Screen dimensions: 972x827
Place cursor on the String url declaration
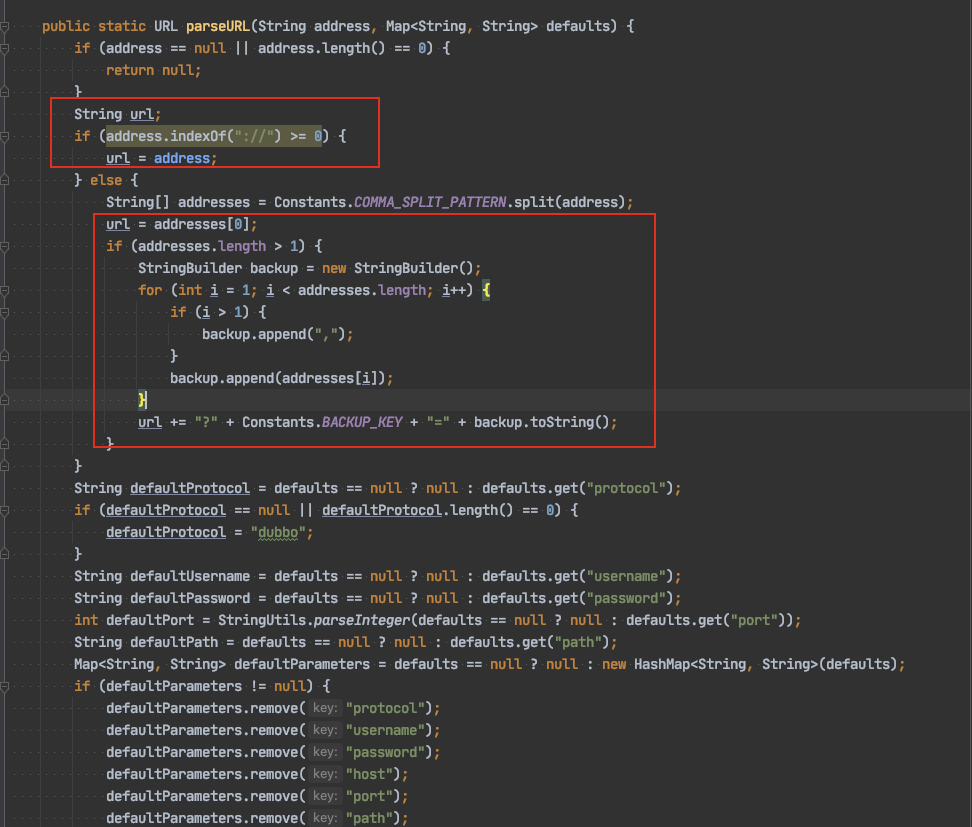click(x=114, y=114)
